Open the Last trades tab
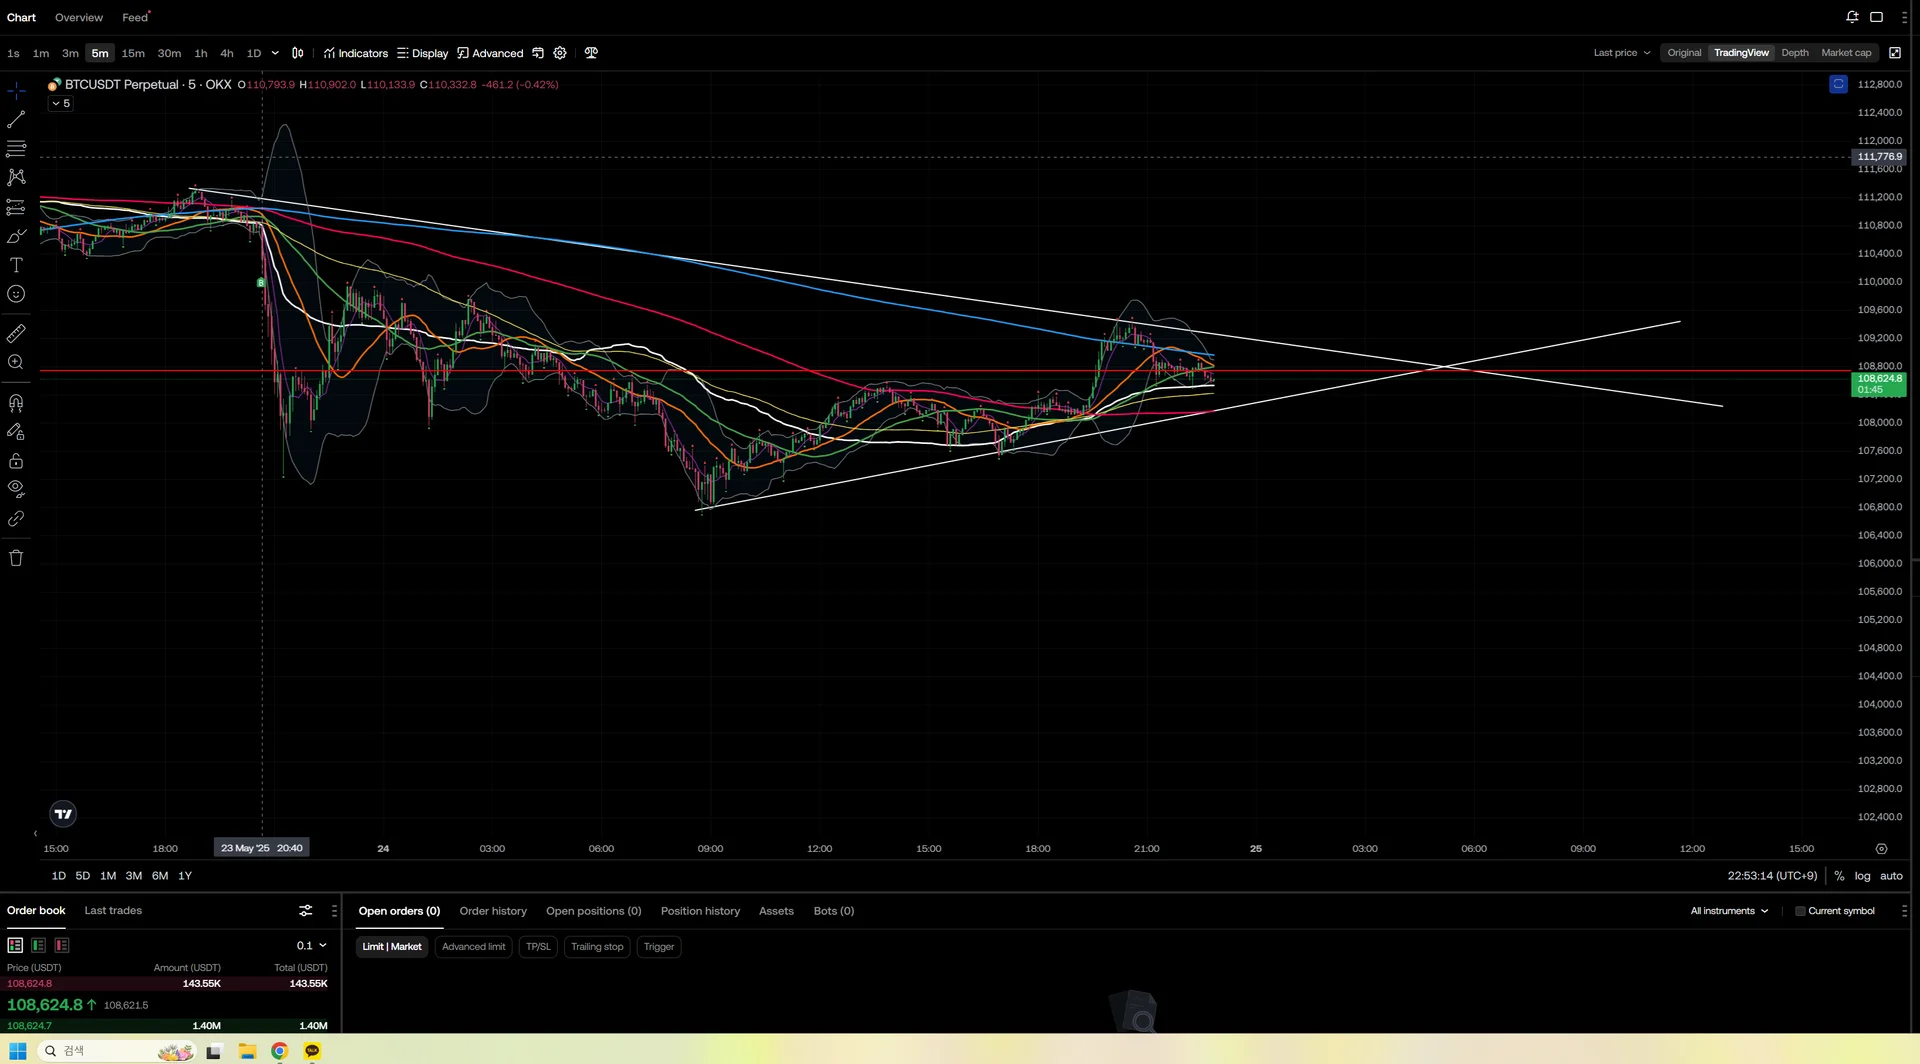 [113, 911]
